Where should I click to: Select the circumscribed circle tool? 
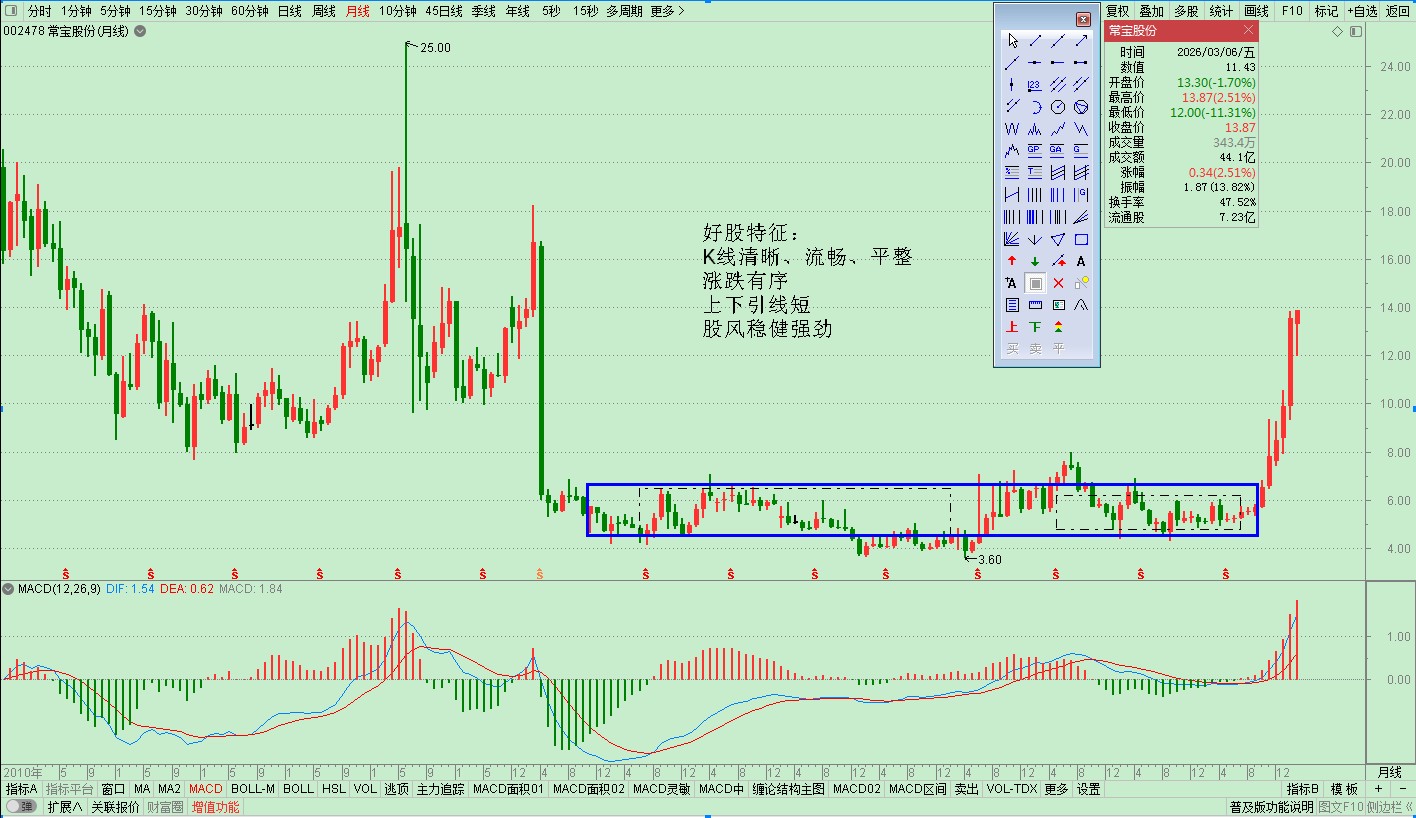coord(1081,107)
